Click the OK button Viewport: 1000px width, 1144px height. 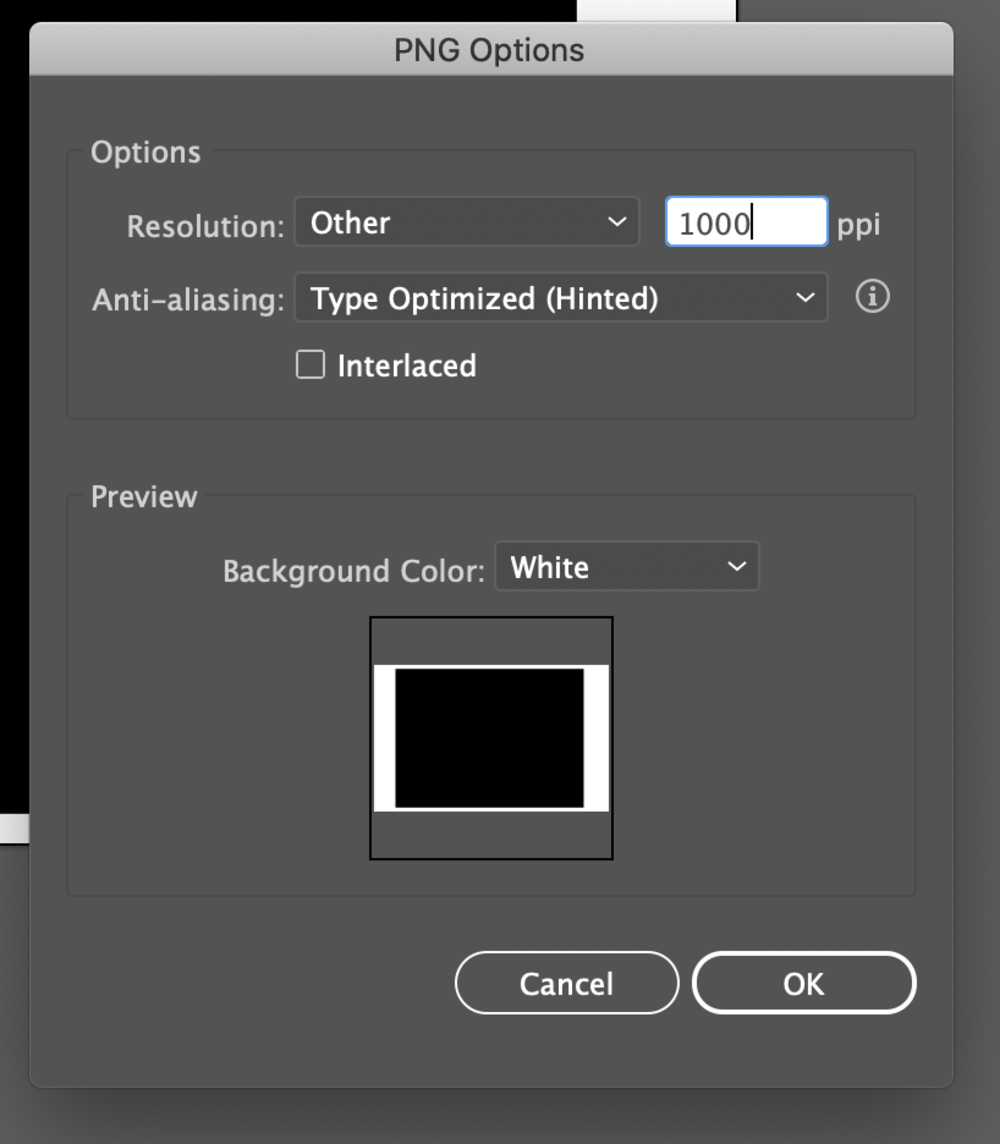tap(804, 983)
